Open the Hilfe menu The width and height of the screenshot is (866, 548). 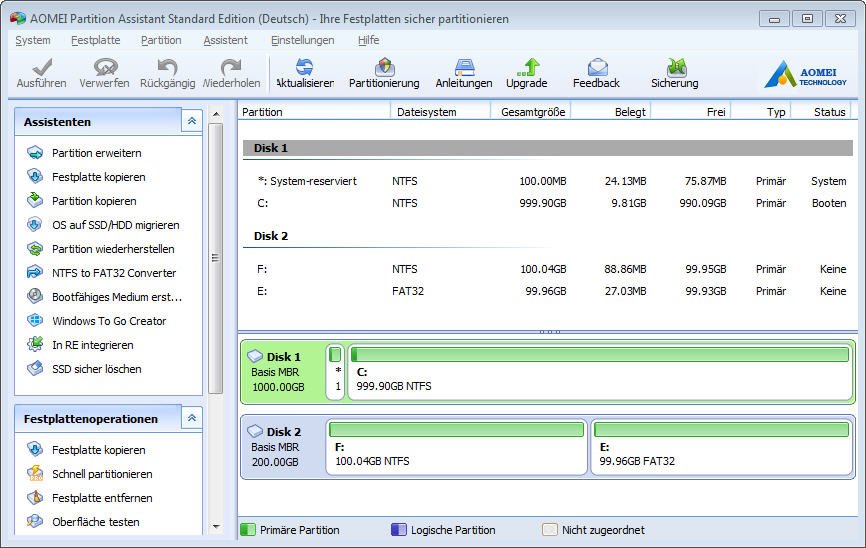[368, 40]
